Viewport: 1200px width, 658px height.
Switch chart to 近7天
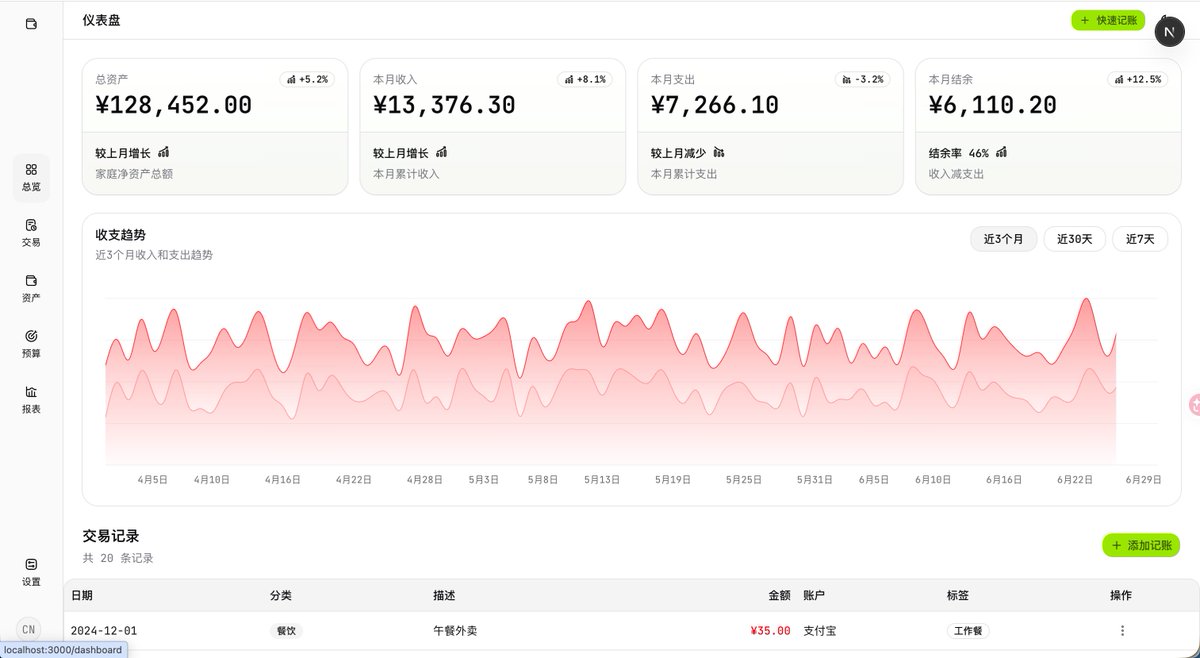[x=1140, y=239]
